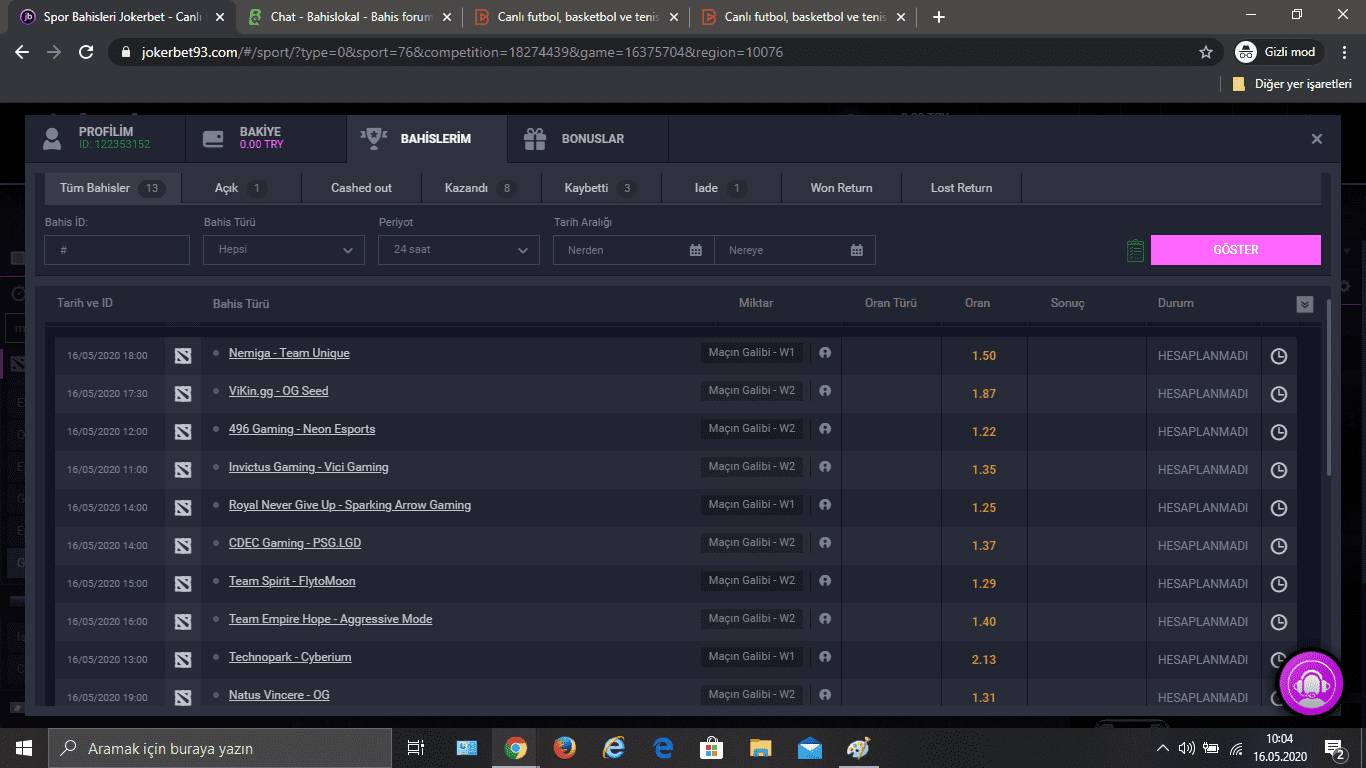Click Dota icon in ViKin.gg row

click(183, 394)
